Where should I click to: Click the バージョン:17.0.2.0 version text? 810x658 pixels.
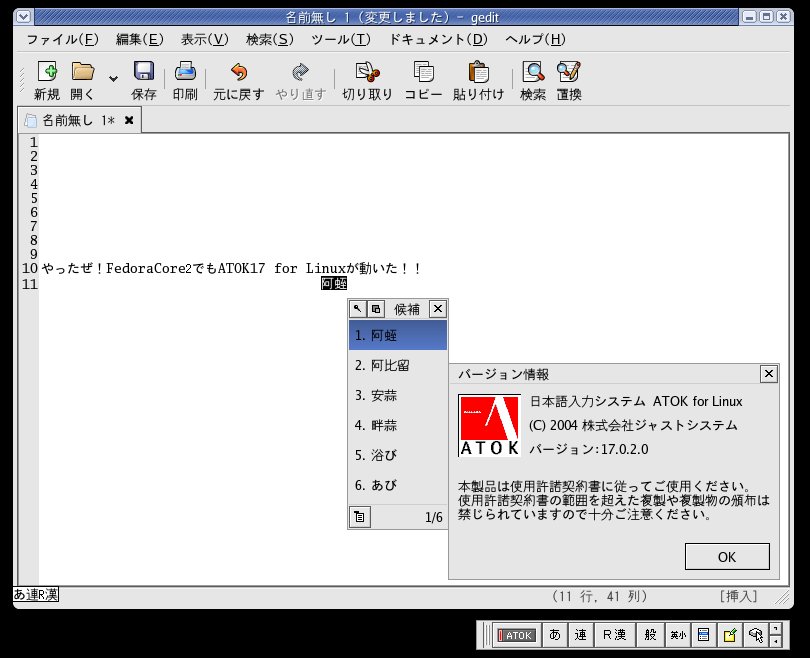589,449
